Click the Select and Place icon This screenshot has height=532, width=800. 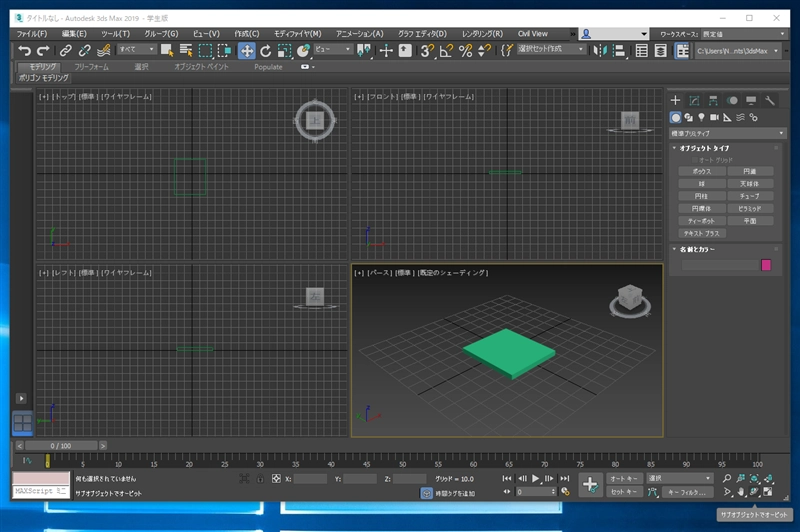click(x=303, y=50)
